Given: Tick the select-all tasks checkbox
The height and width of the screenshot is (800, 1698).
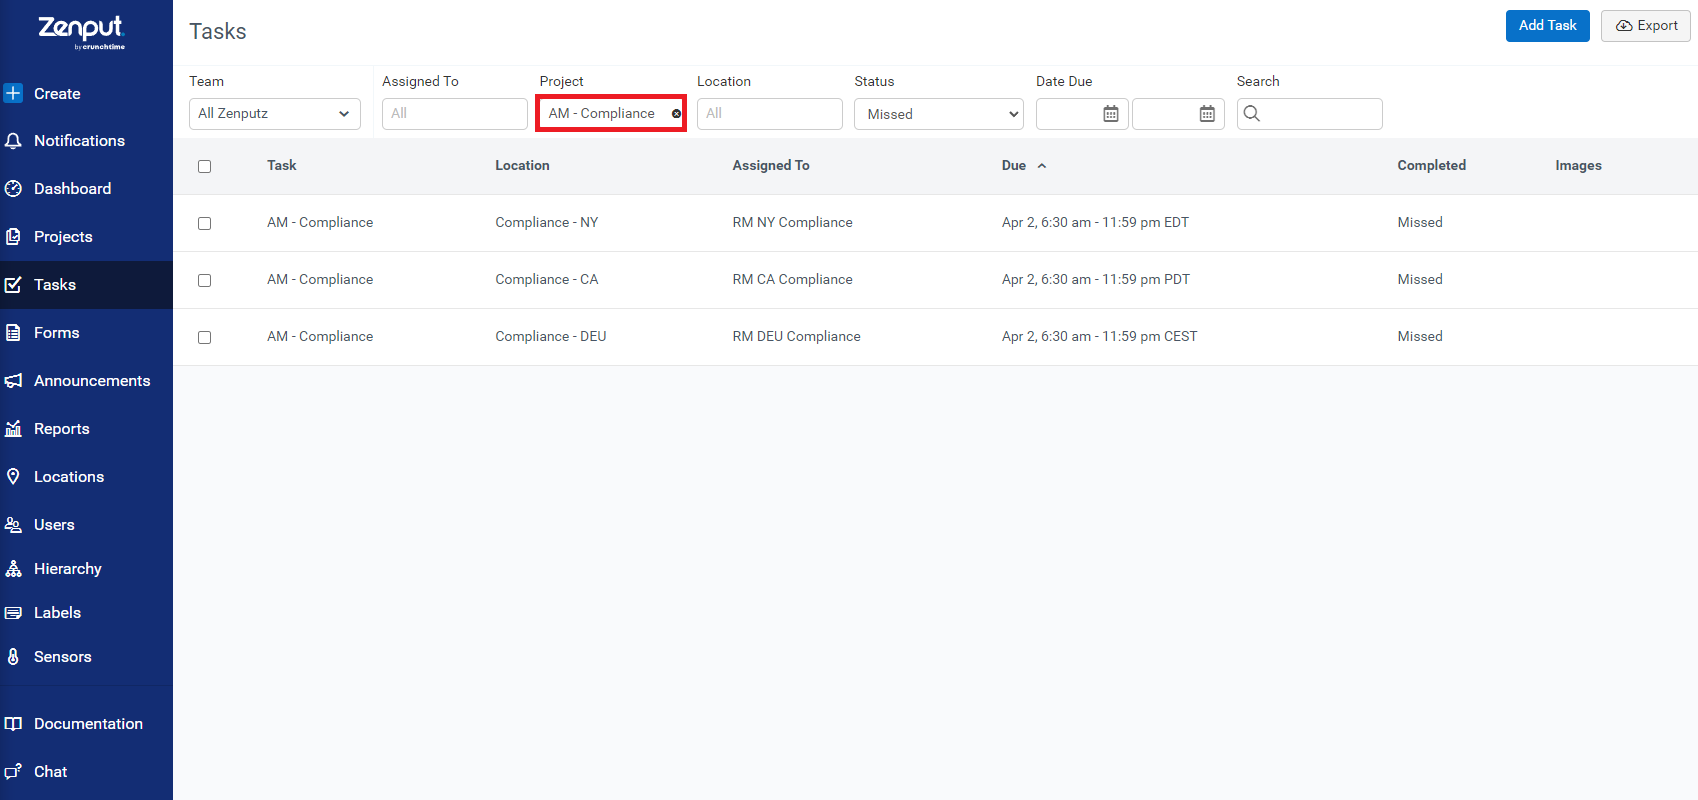Looking at the screenshot, I should [x=204, y=166].
